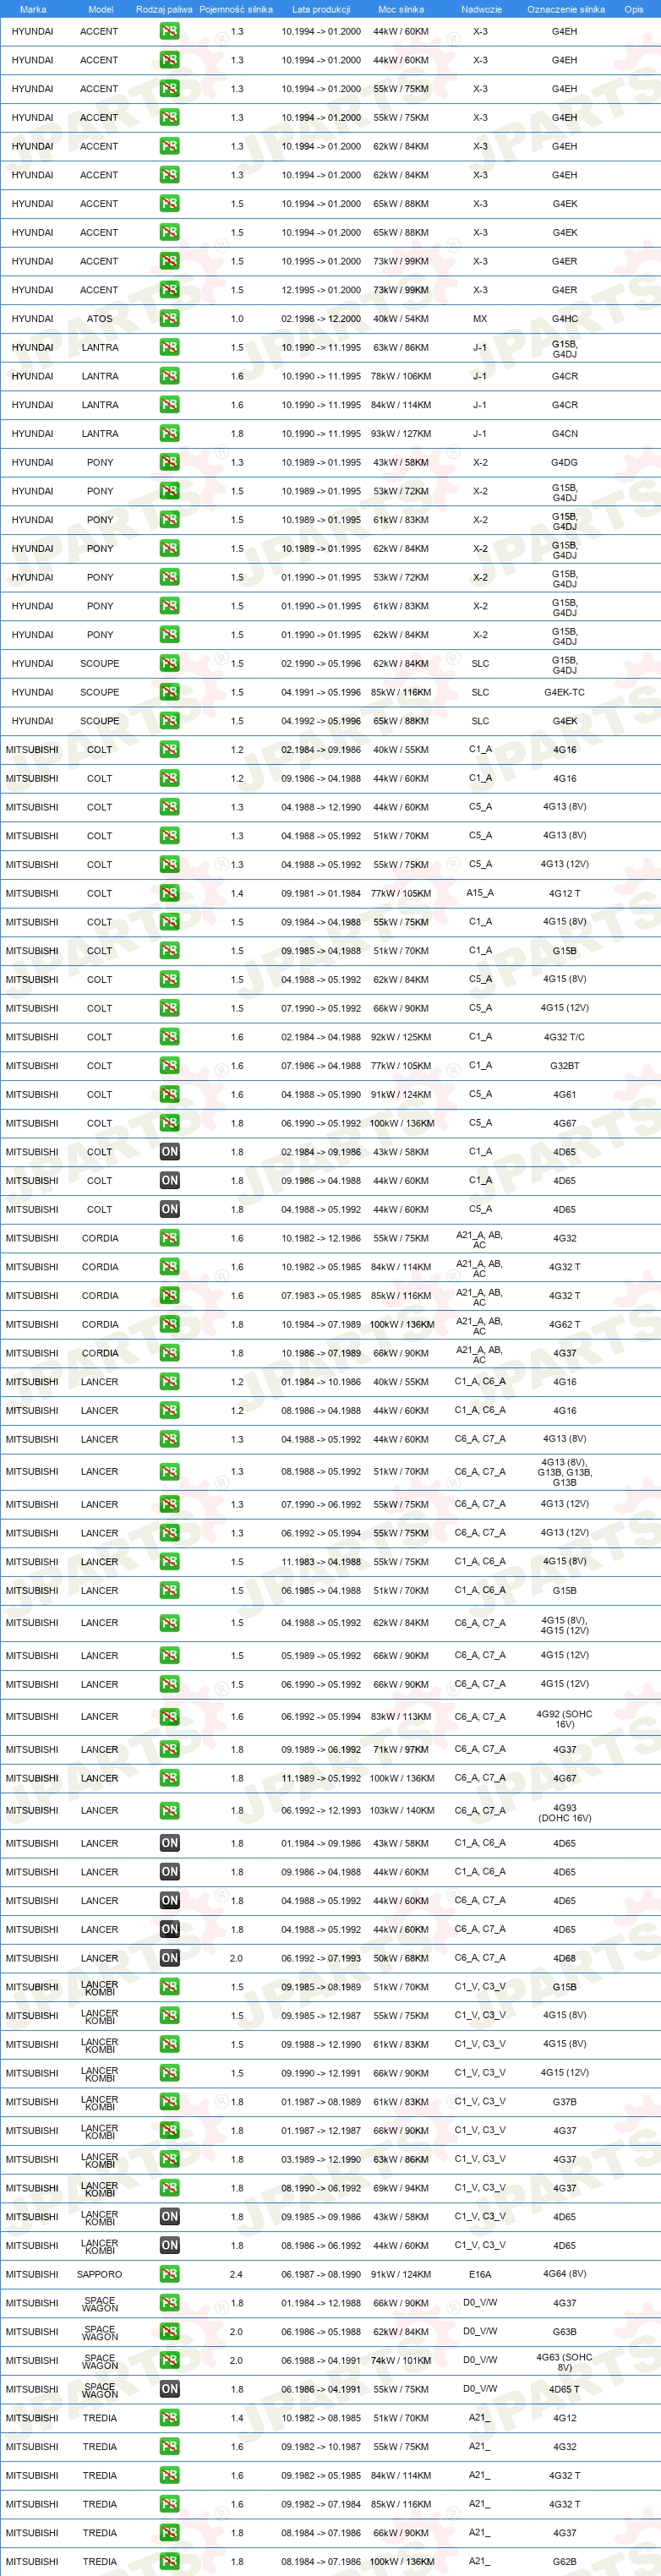Image resolution: width=661 pixels, height=2576 pixels.
Task: Select power value 71kW / 97KM
Action: coord(401,1749)
